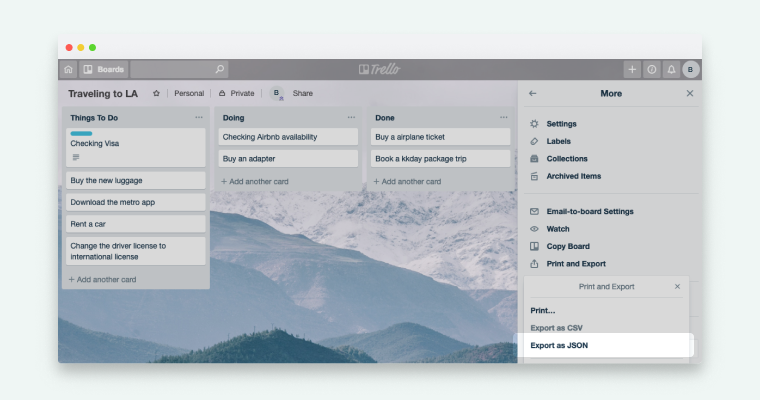The image size is (760, 400).
Task: Go to Trello home via house icon
Action: click(x=68, y=69)
